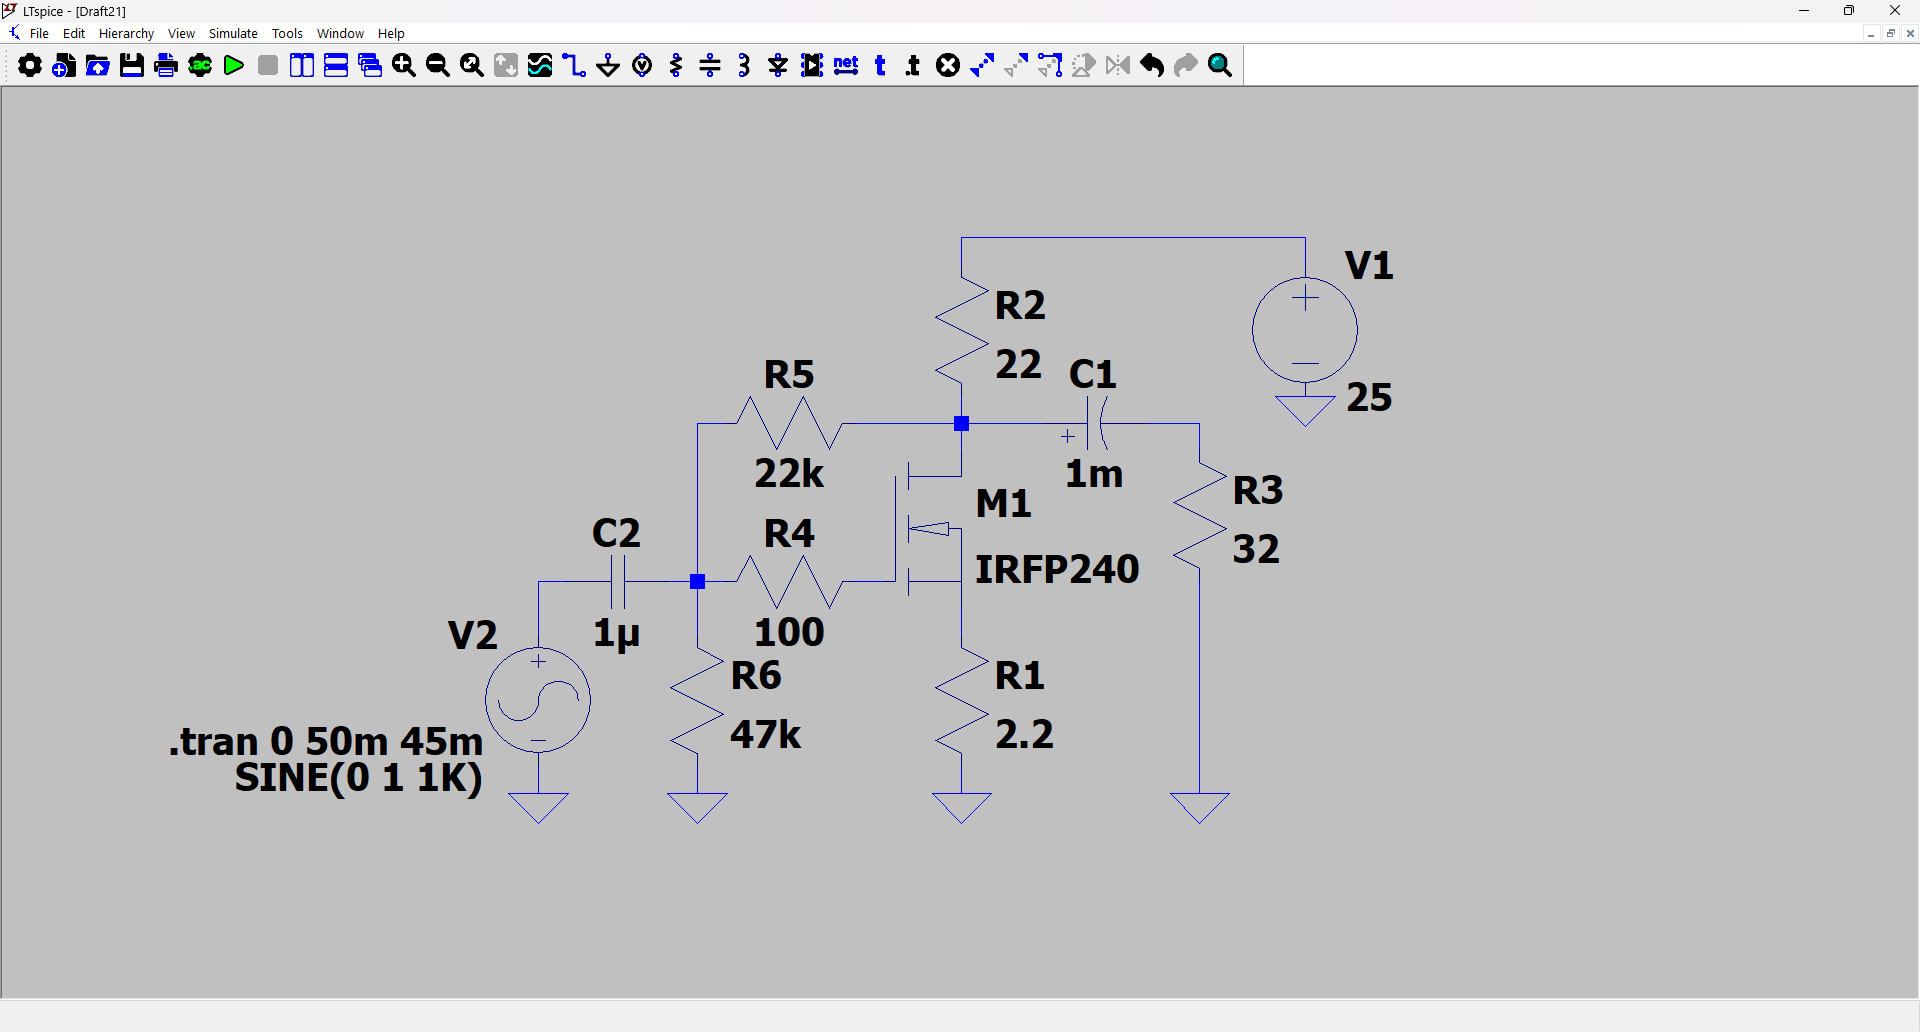The height and width of the screenshot is (1032, 1920).
Task: Select the Draw Wire tool
Action: point(574,66)
